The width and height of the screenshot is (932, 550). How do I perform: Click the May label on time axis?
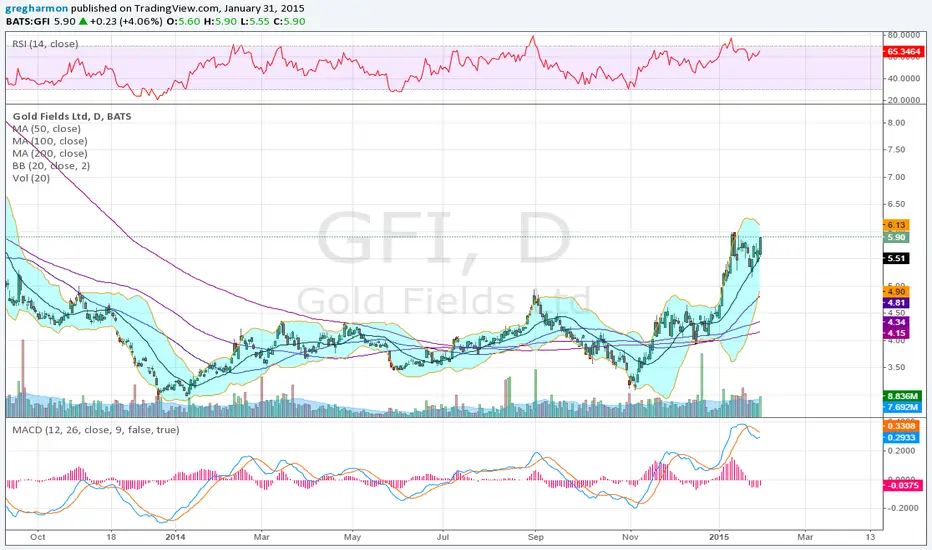coord(352,537)
